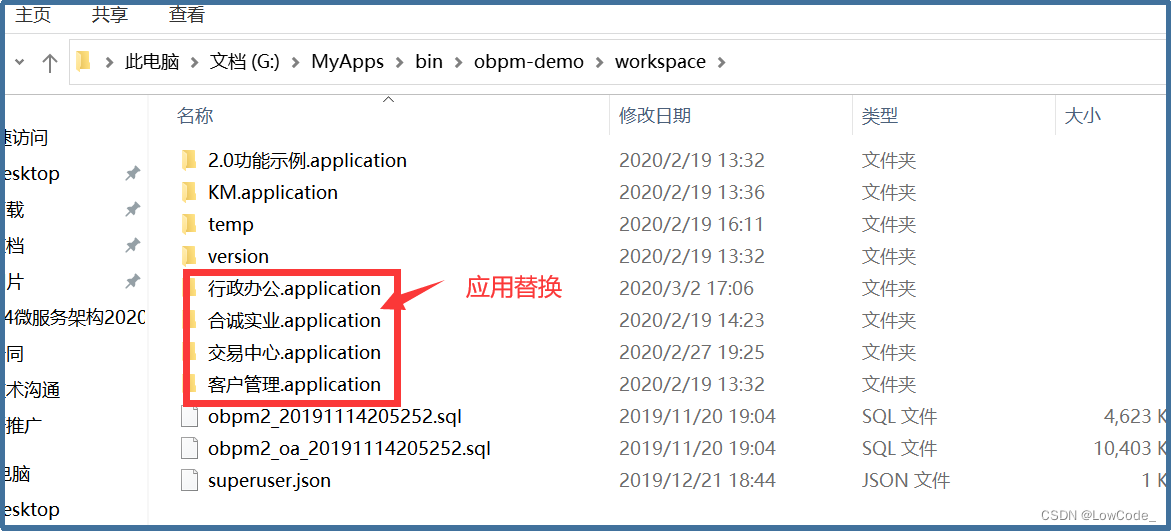Viewport: 1171px width, 531px height.
Task: Sort files by the 大小 column header
Action: (1083, 116)
